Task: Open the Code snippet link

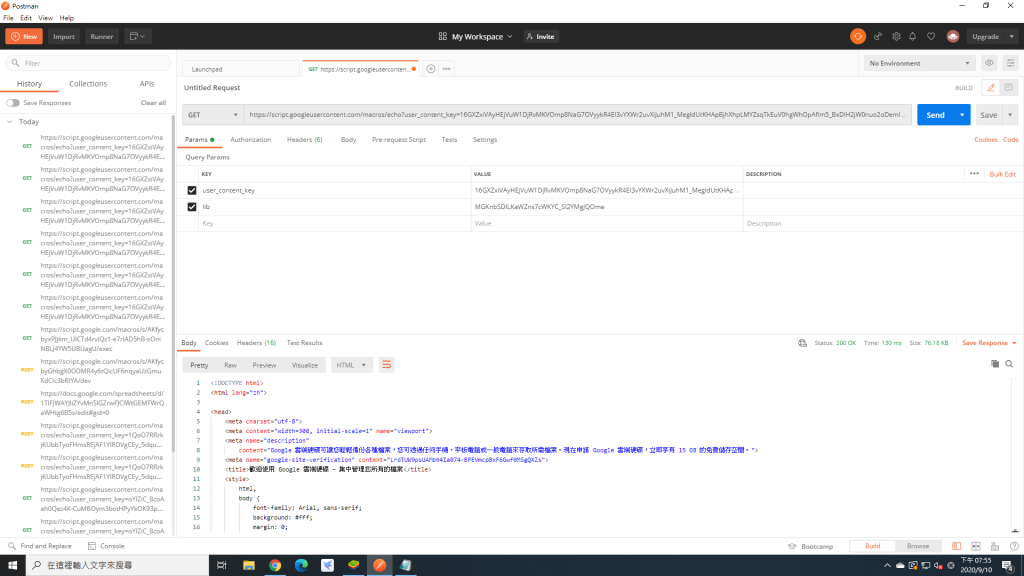Action: point(1010,140)
